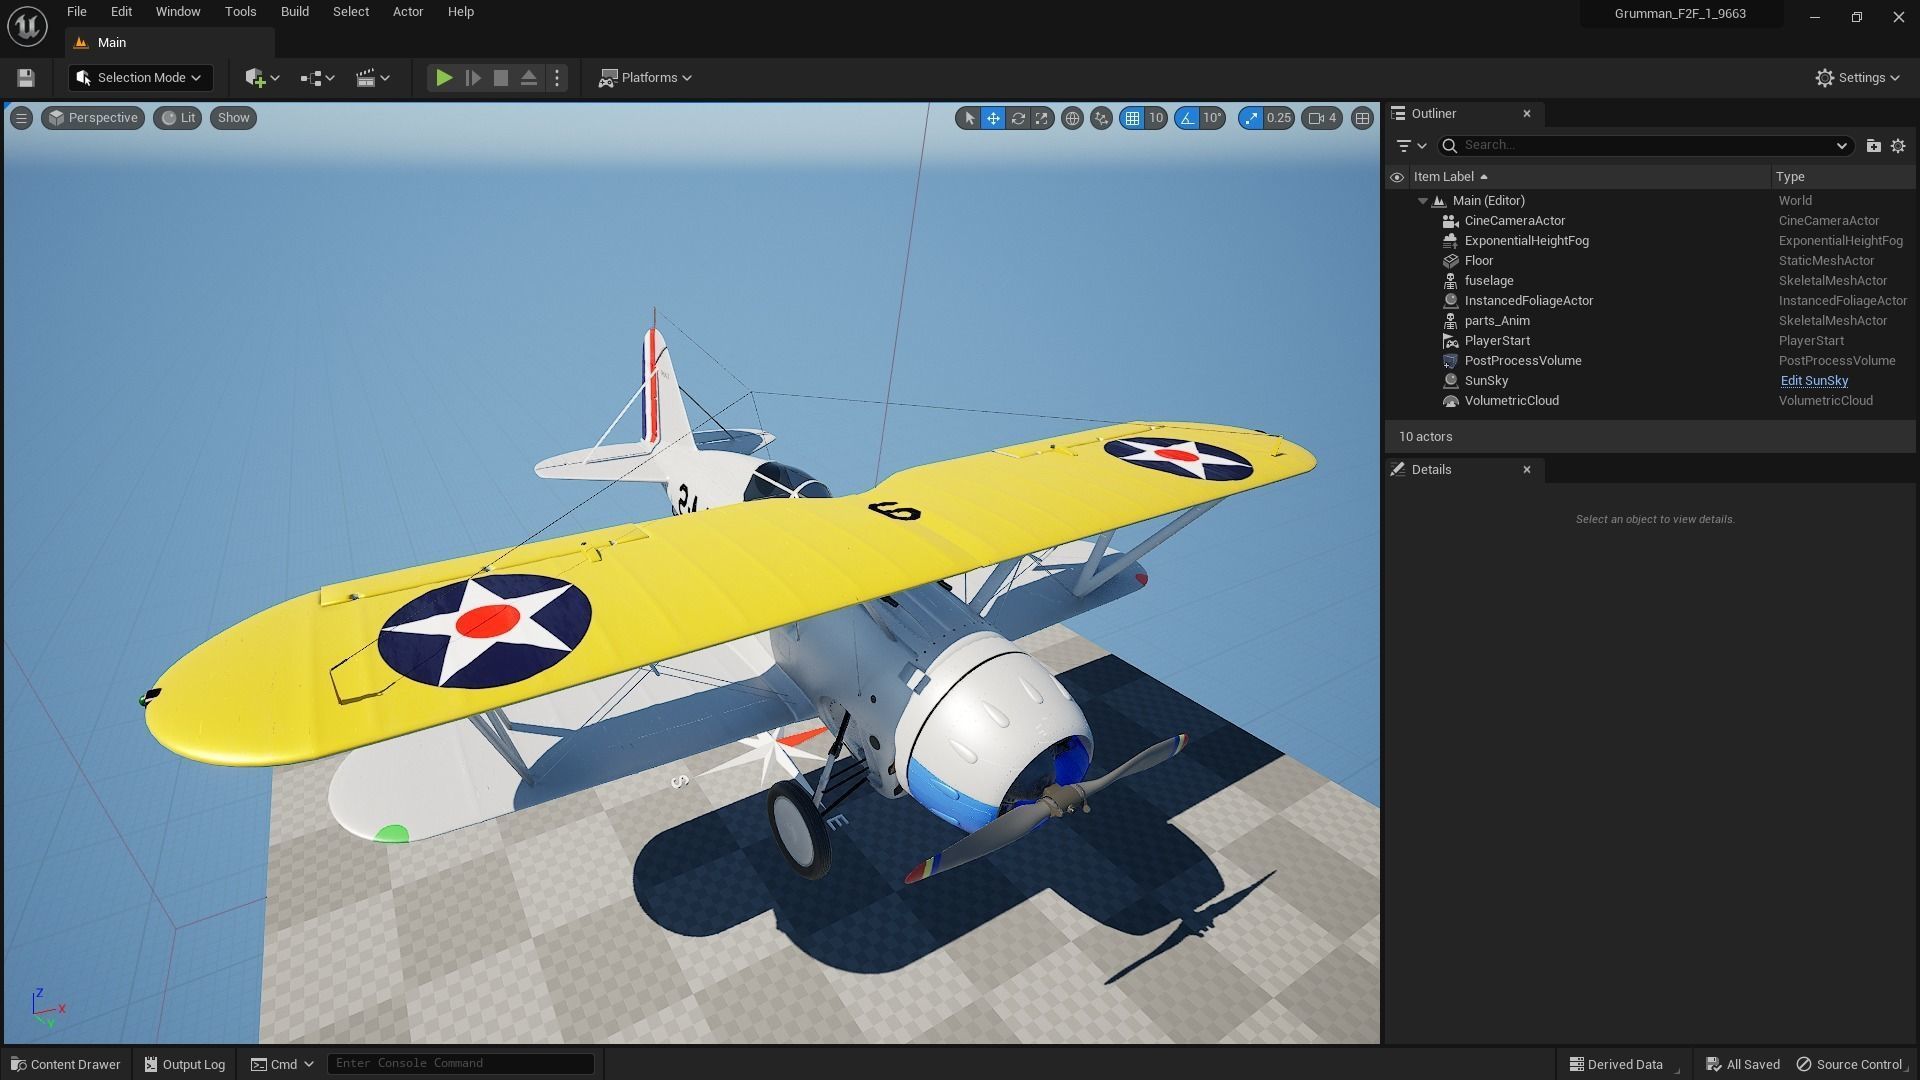The height and width of the screenshot is (1080, 1920).
Task: Open the Blueprints toolbar icon
Action: coord(317,78)
